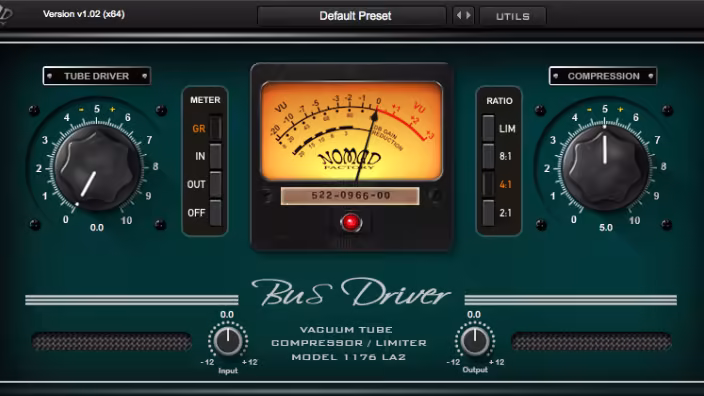Screen dimensions: 704x396
Task: Click the Version v1.02 (x64) text
Action: click(84, 14)
